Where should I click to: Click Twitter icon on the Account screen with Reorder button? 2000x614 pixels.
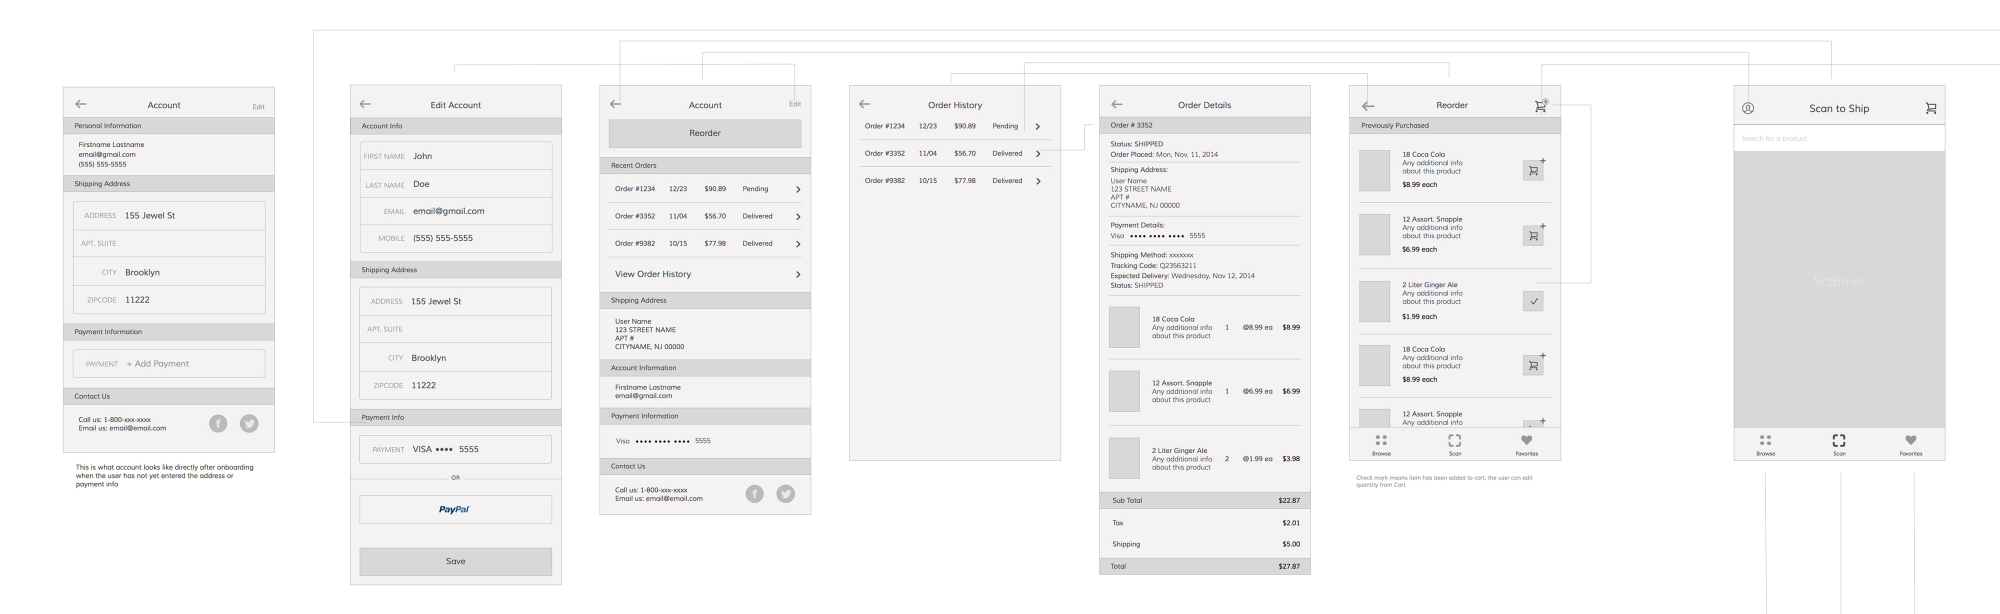tap(786, 493)
